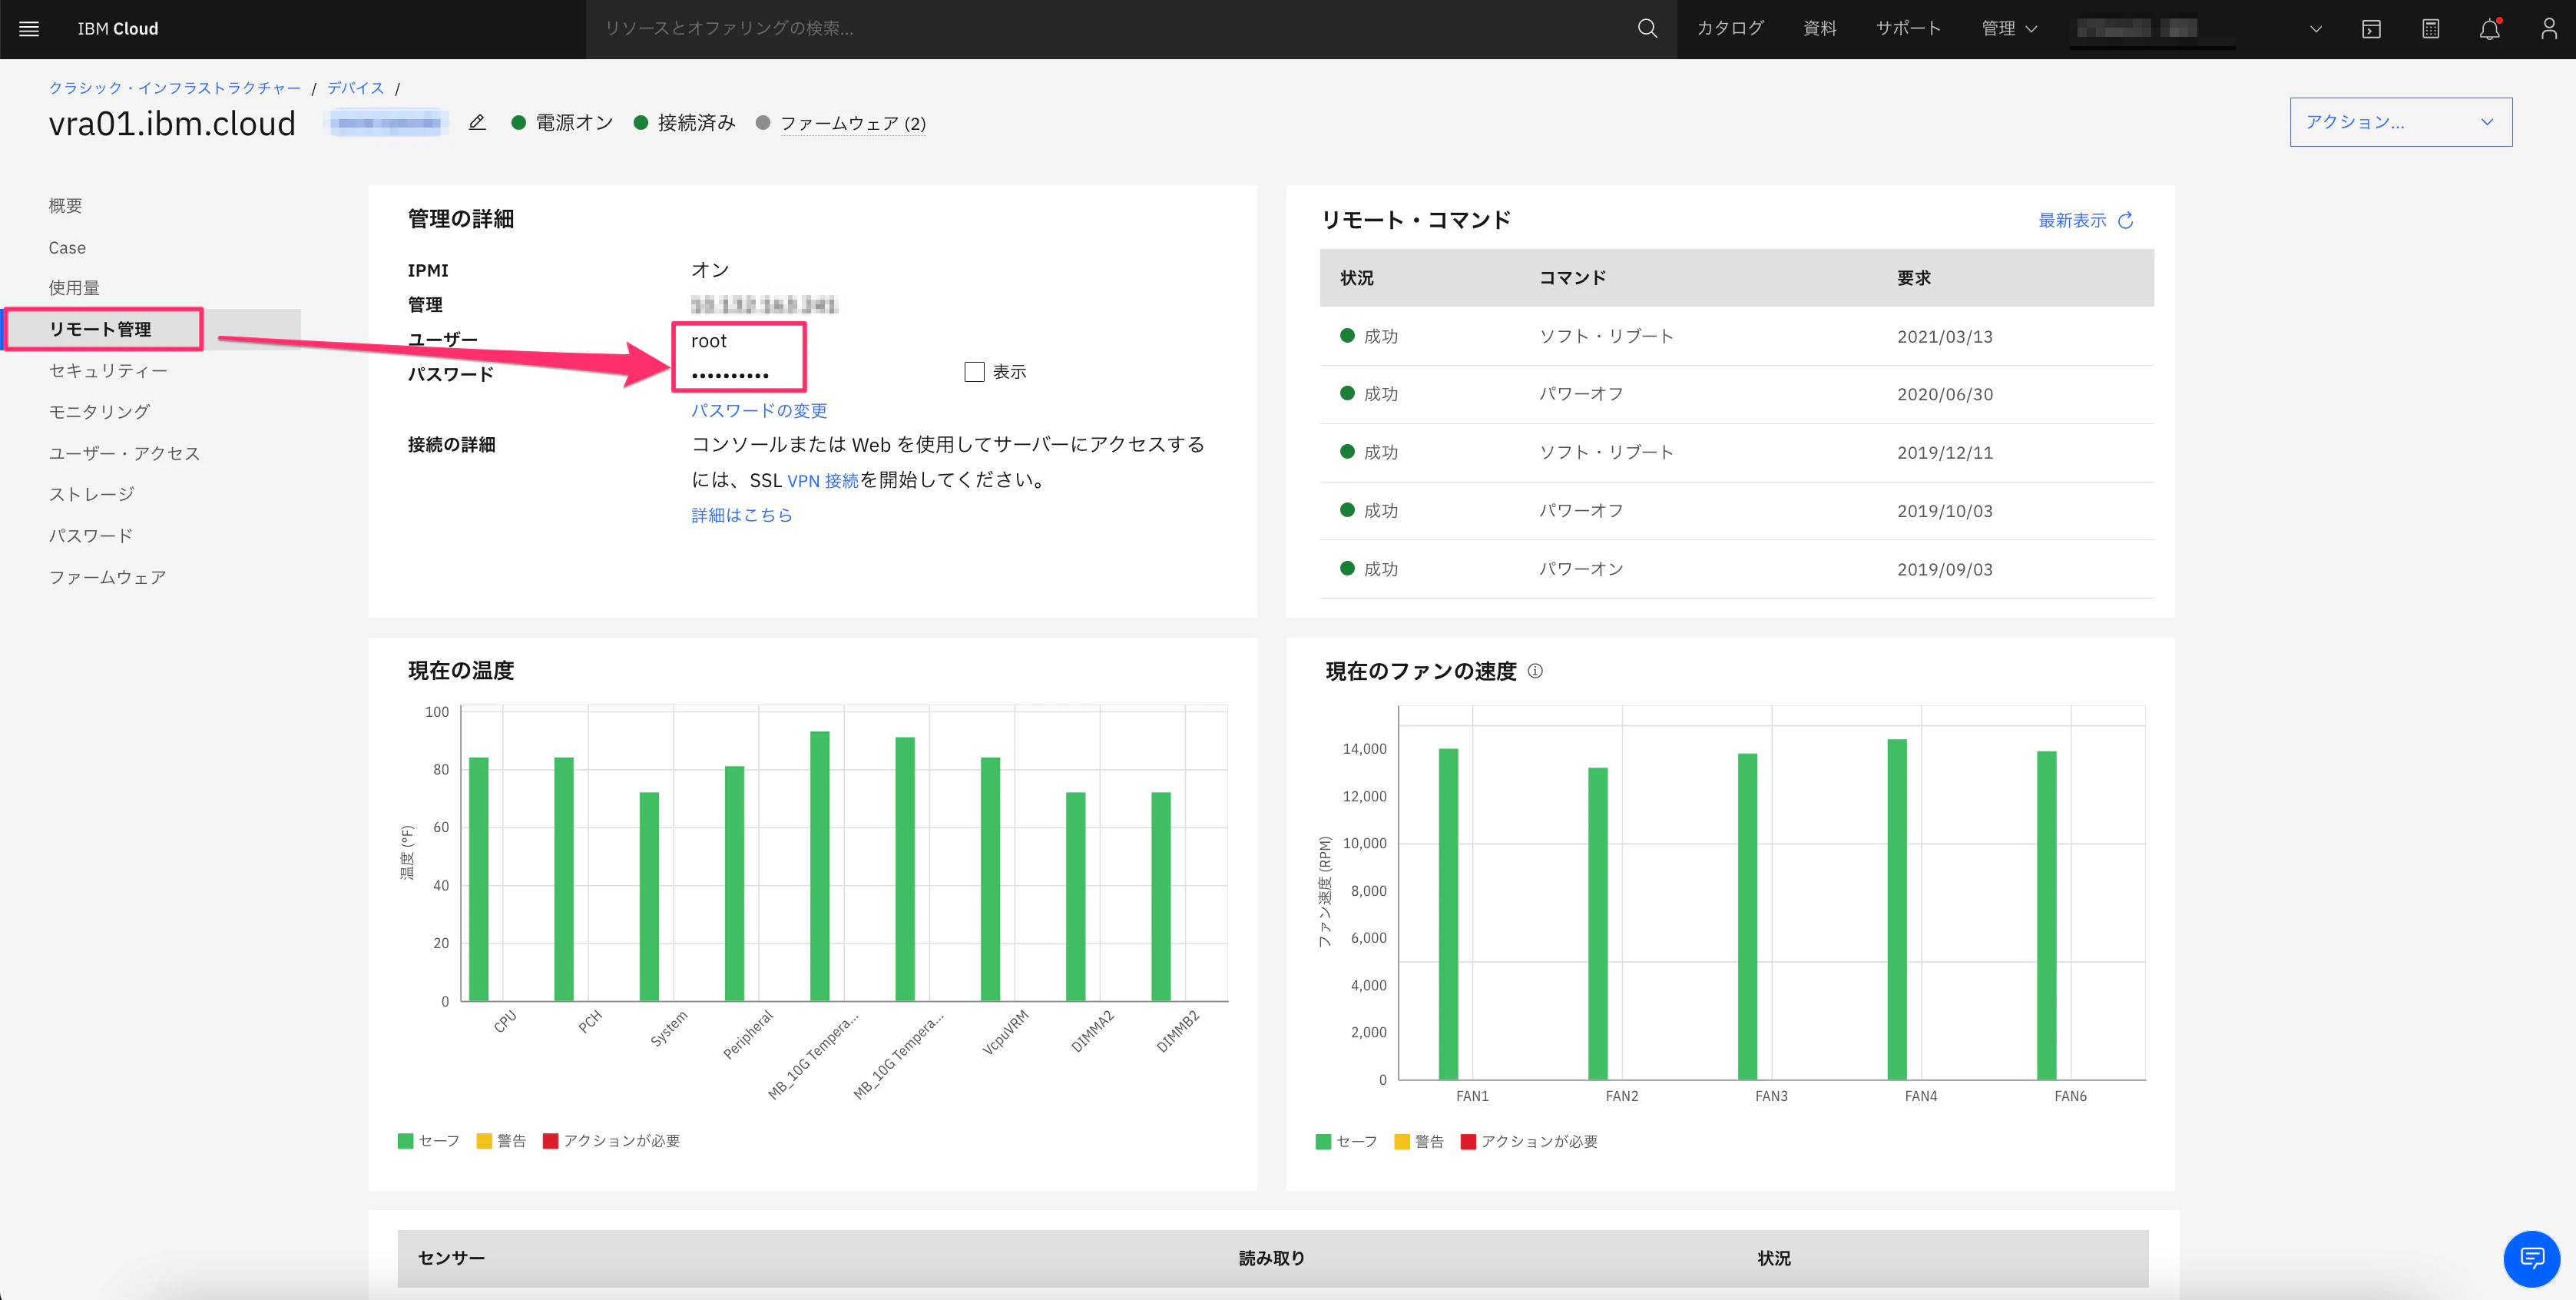Select ストレージ in the side navigation
This screenshot has height=1300, width=2576.
click(x=91, y=494)
